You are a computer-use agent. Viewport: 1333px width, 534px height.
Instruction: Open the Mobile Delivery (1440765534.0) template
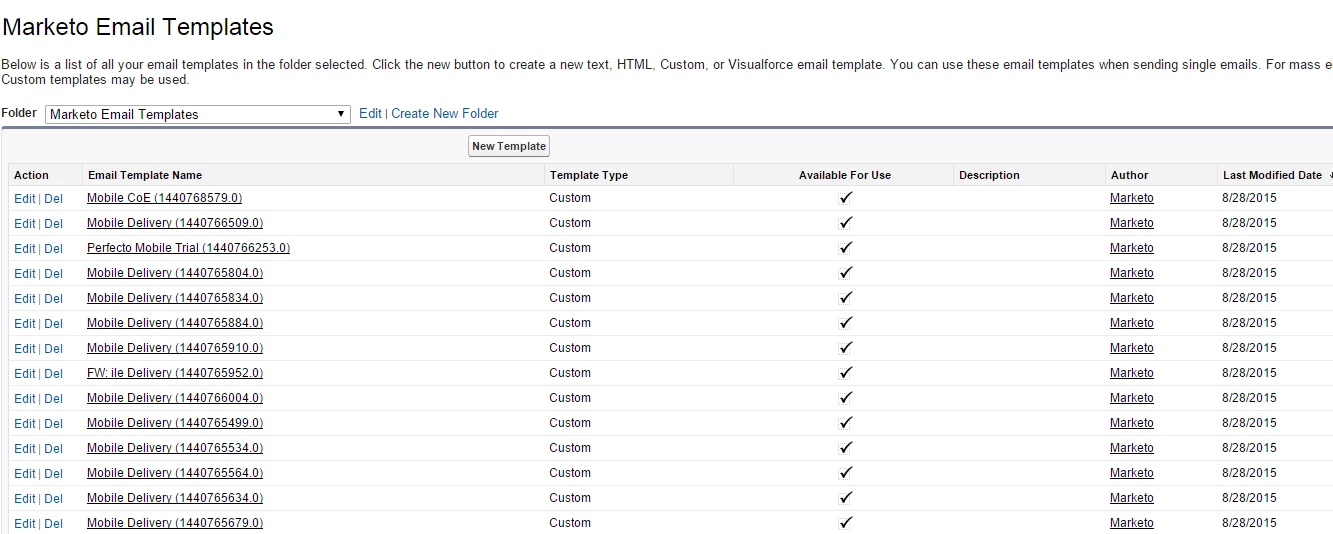[x=175, y=448]
